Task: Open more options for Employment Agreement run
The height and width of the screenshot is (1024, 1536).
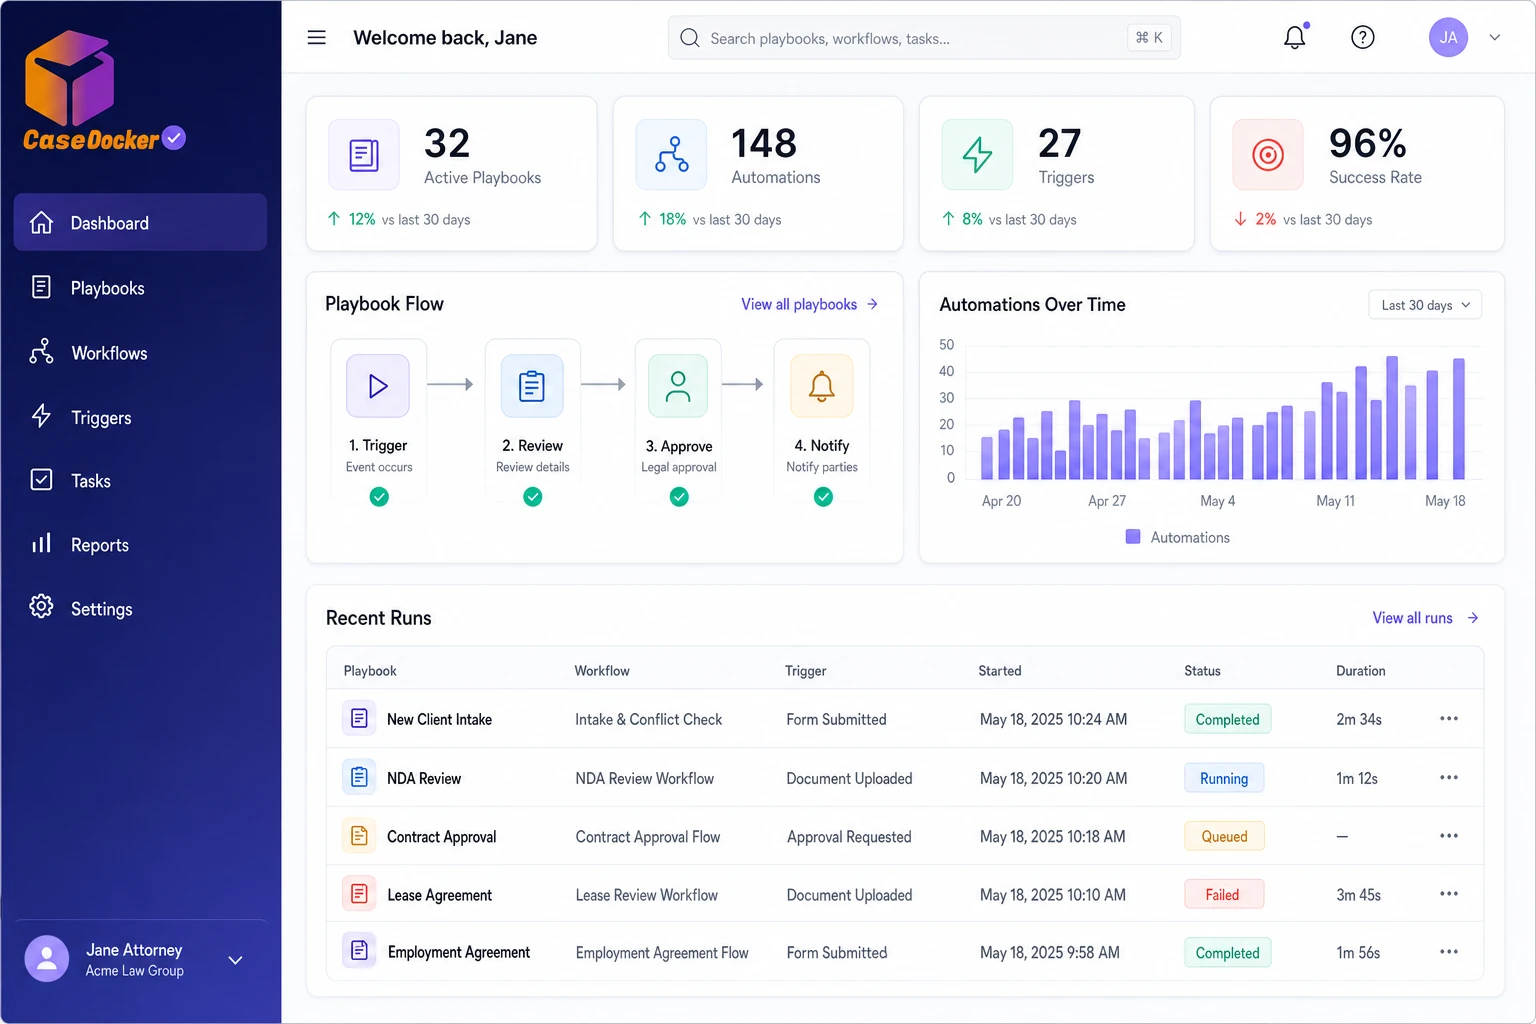Action: tap(1448, 952)
